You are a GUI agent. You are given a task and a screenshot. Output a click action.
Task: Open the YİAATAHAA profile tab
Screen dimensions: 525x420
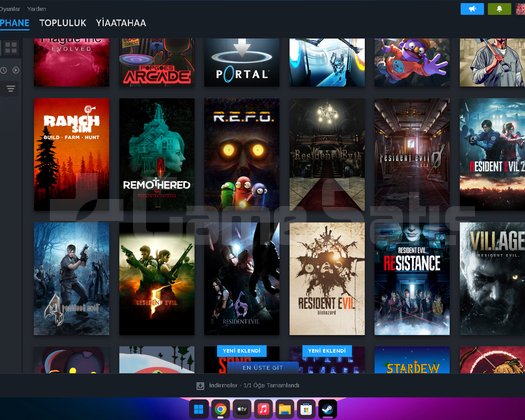click(121, 23)
